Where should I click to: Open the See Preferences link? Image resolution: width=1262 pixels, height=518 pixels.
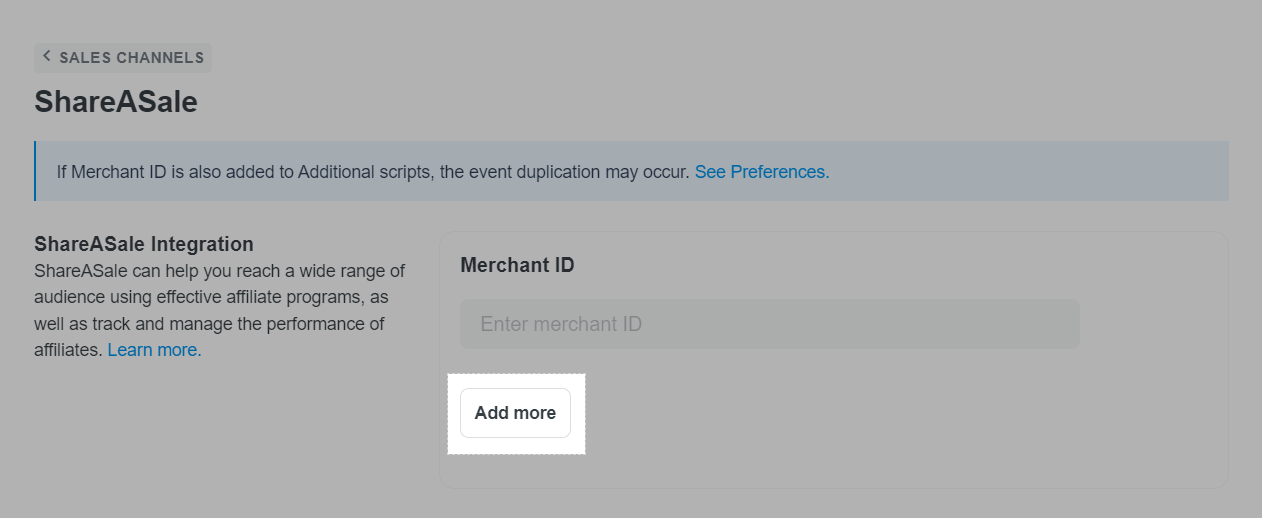pyautogui.click(x=762, y=172)
